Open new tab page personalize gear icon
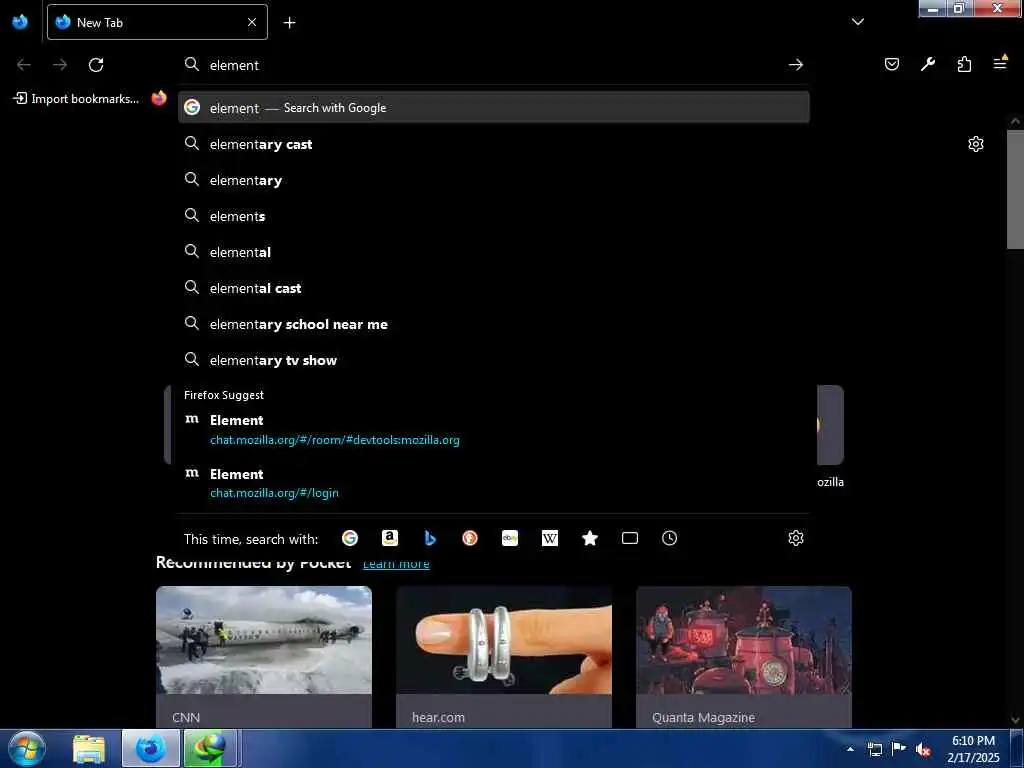The height and width of the screenshot is (768, 1024). (976, 144)
